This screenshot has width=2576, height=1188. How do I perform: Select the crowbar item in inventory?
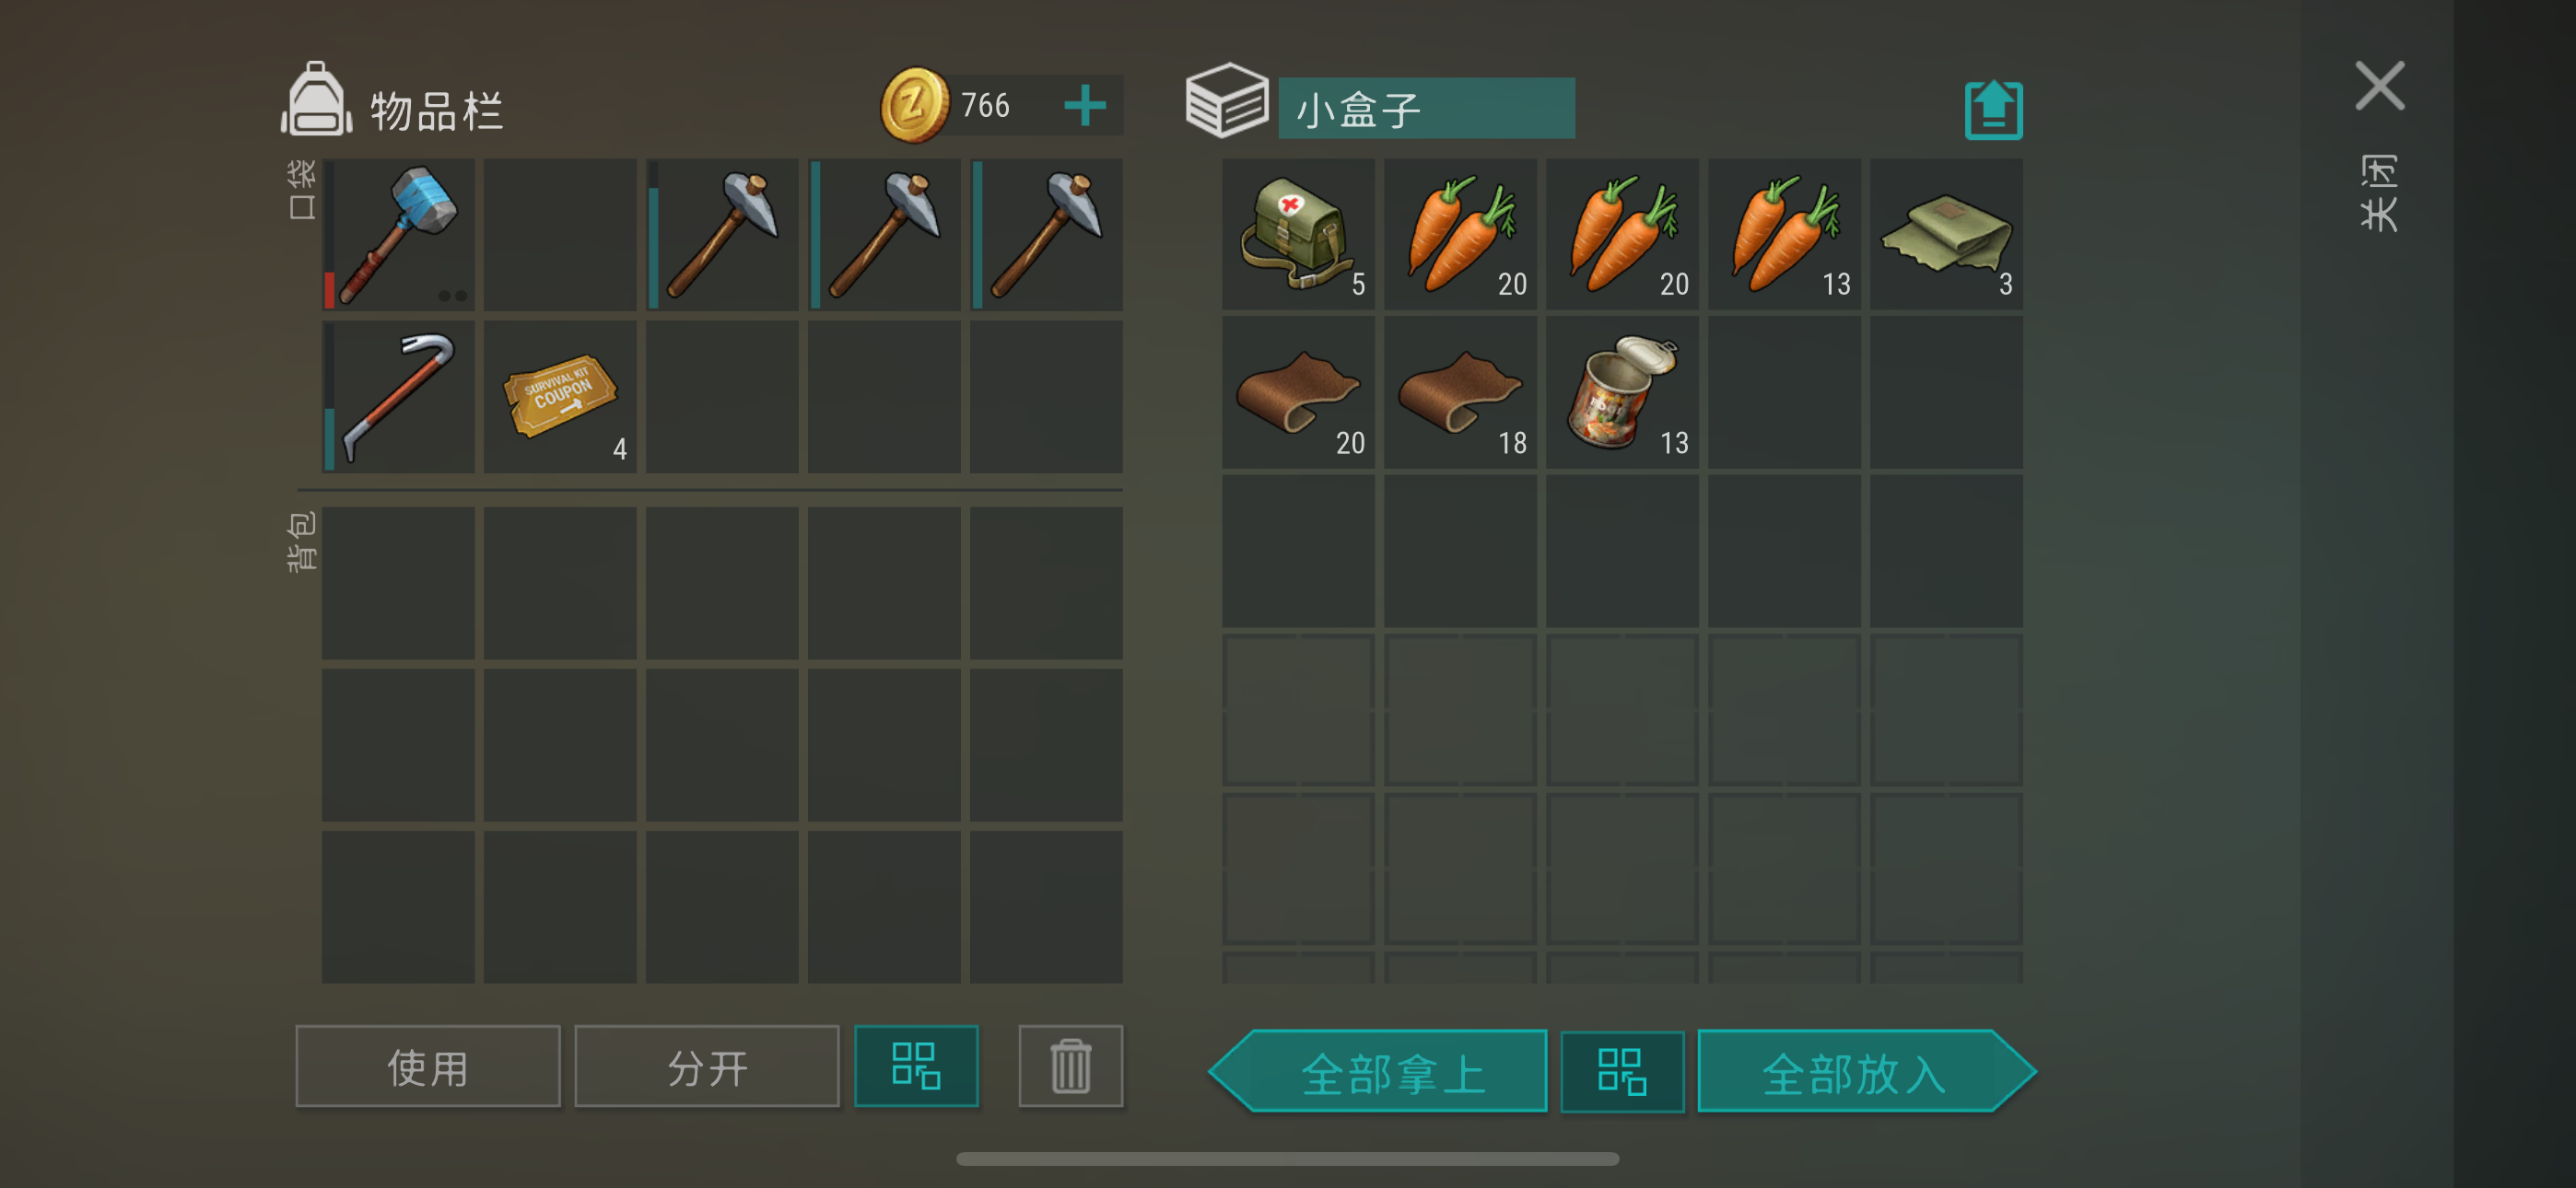pyautogui.click(x=398, y=396)
